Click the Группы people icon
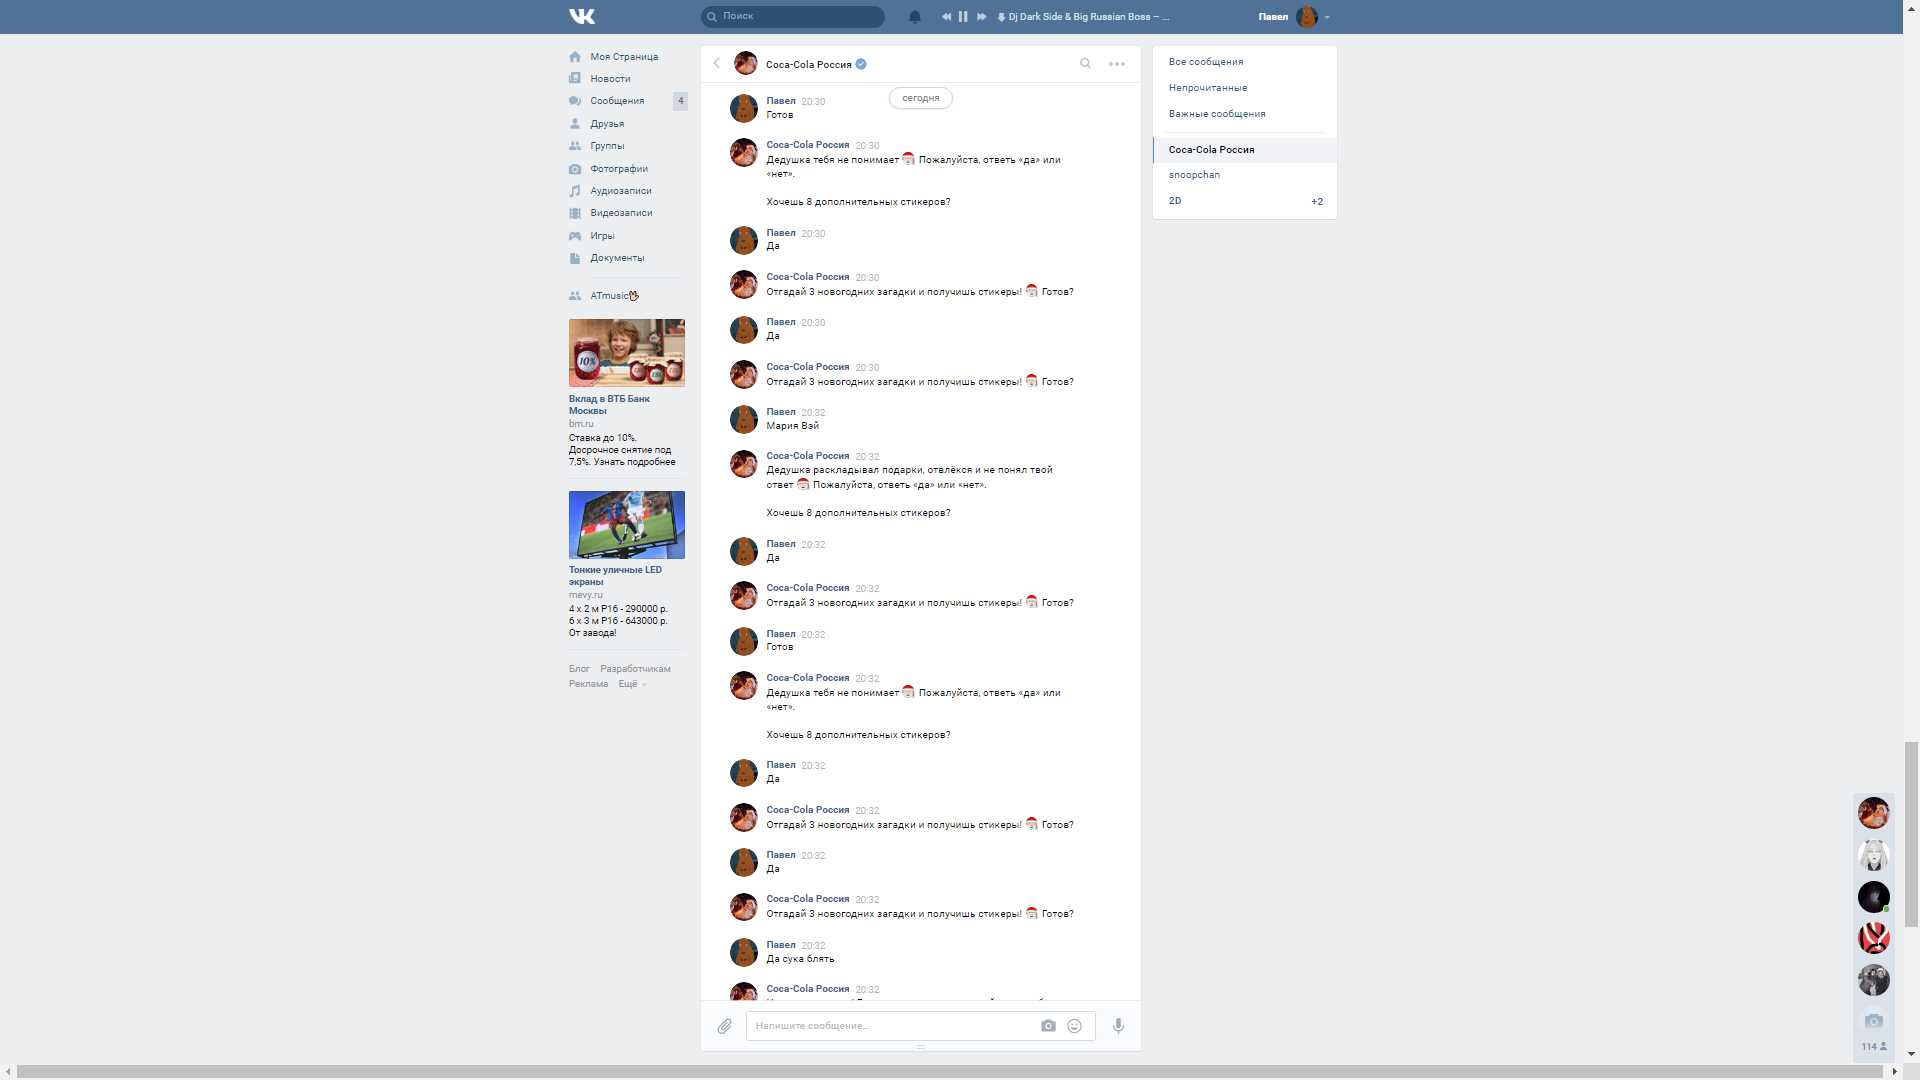The width and height of the screenshot is (1920, 1080). 575,146
